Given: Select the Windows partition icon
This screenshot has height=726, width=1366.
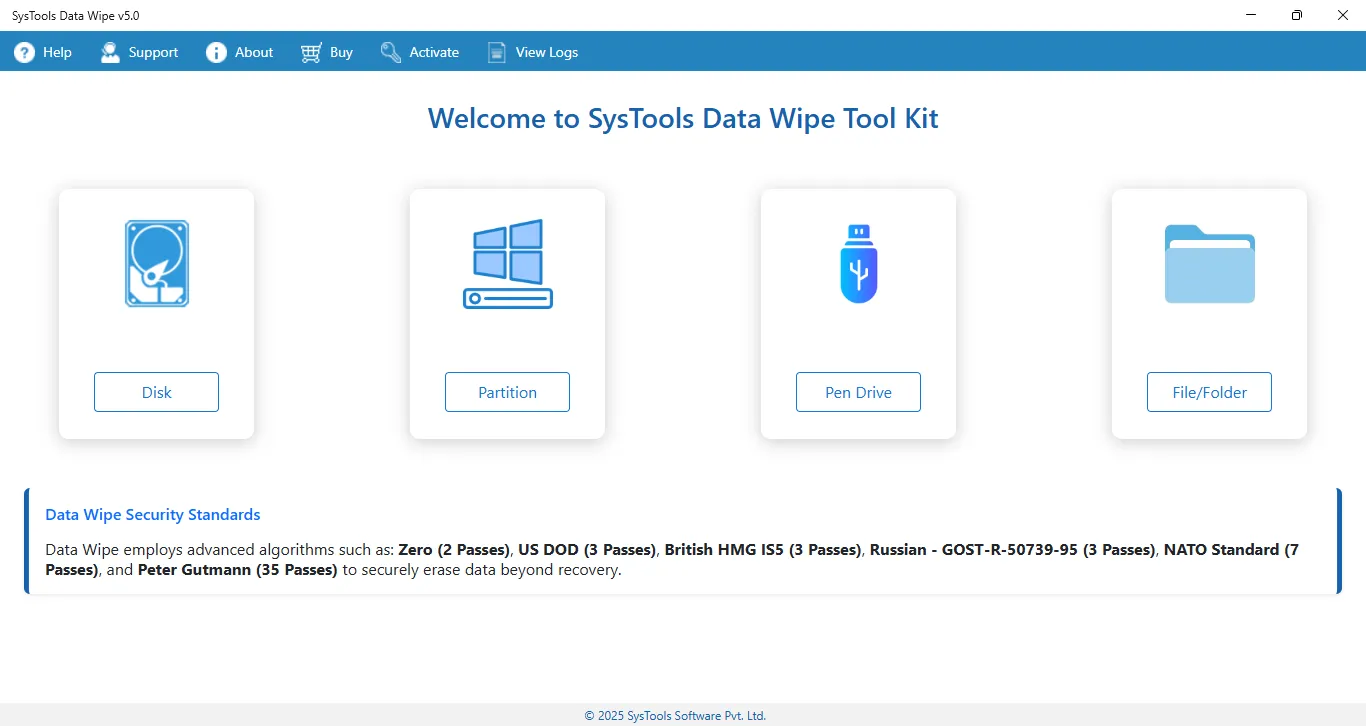Looking at the screenshot, I should coord(508,264).
